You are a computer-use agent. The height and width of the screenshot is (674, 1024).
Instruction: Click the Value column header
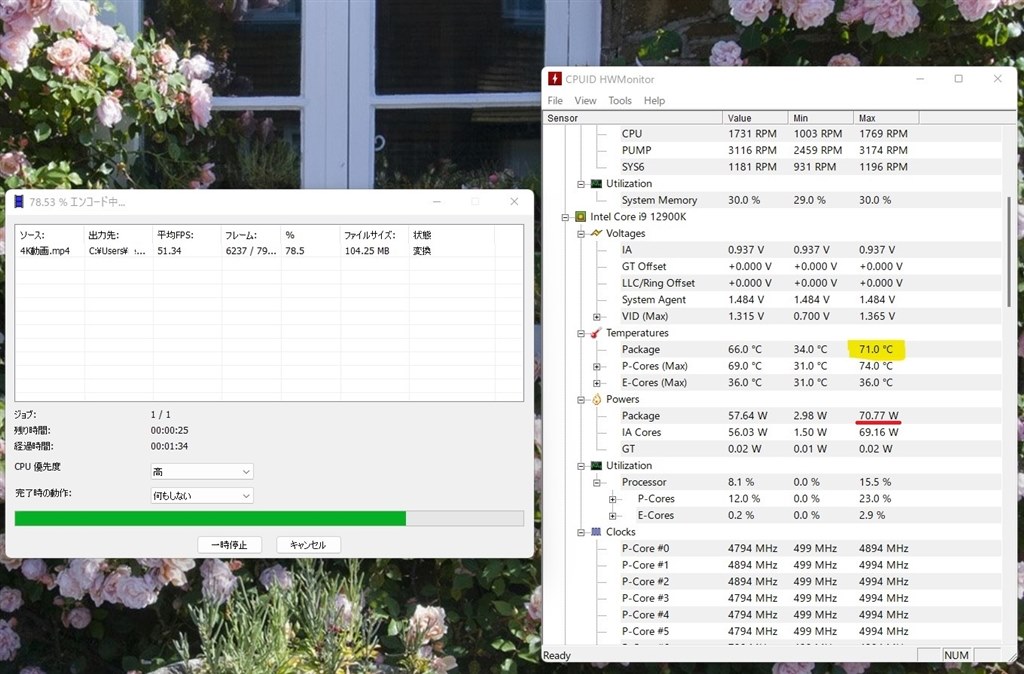coord(755,118)
